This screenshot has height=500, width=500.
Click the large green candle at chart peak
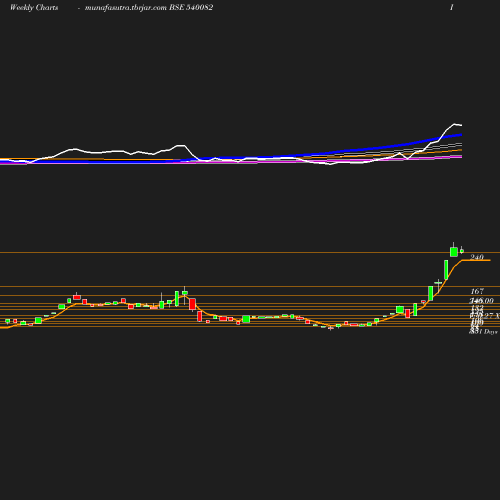[454, 252]
